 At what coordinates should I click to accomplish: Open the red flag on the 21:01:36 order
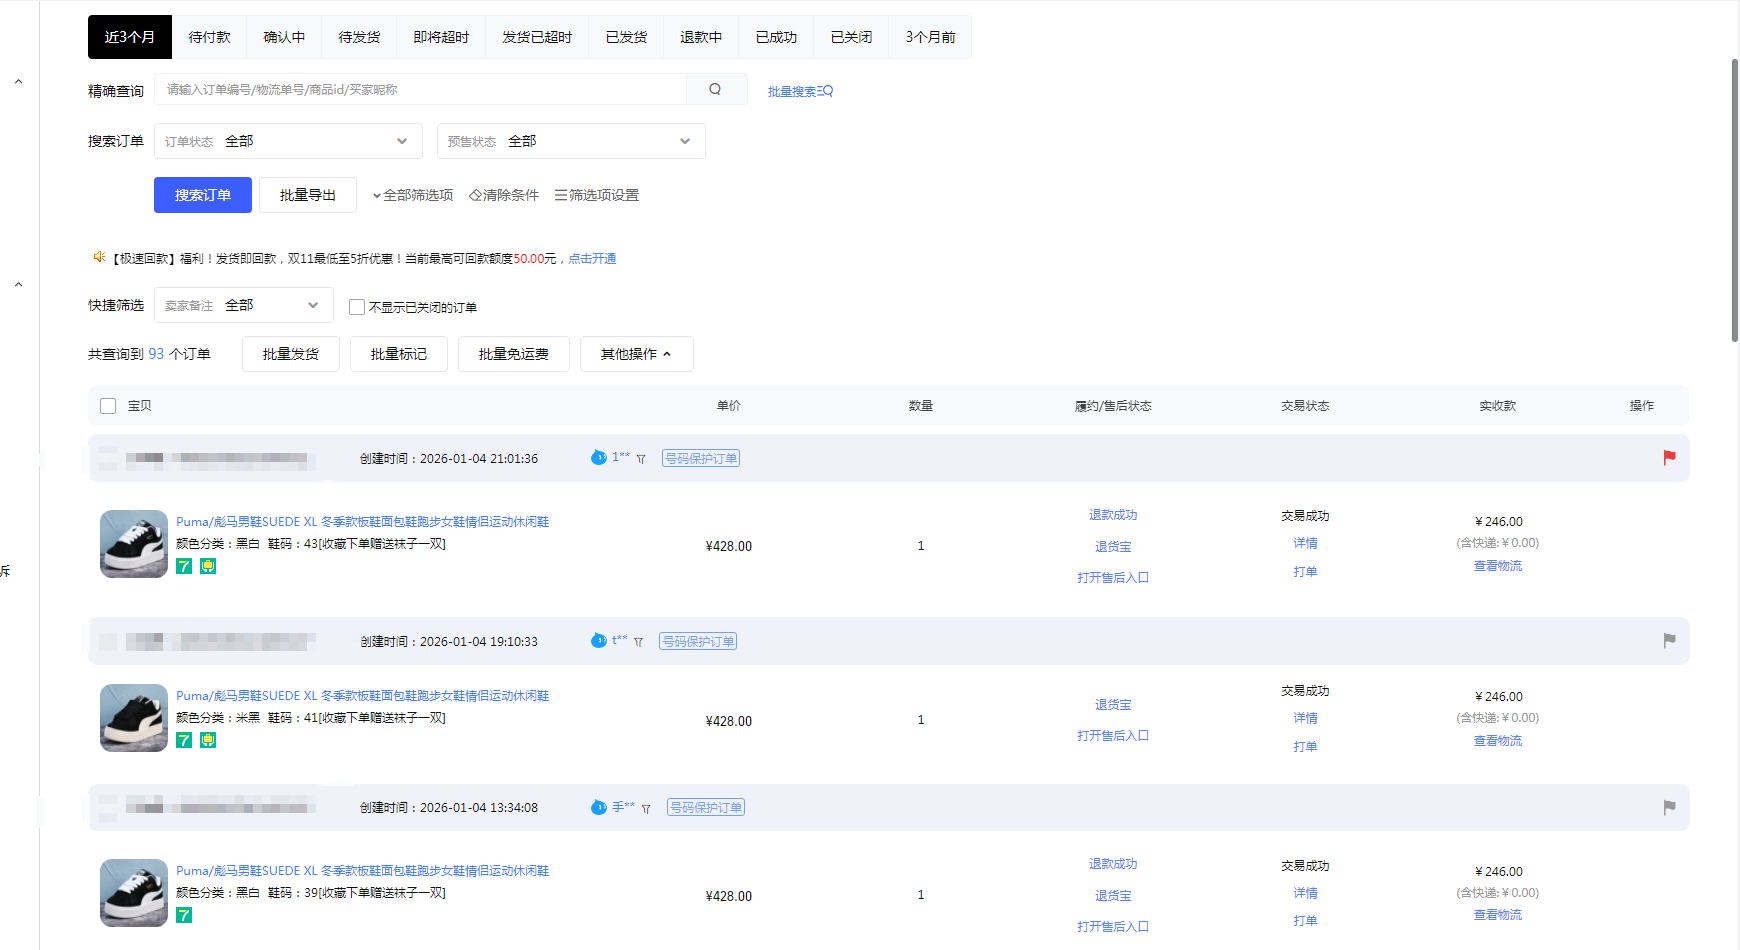[1669, 457]
